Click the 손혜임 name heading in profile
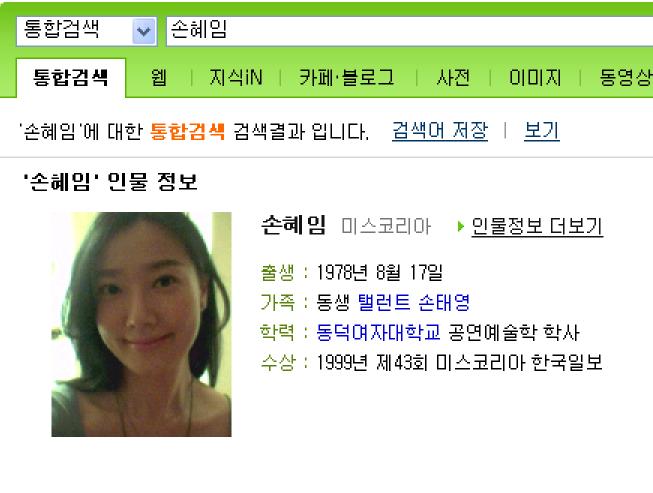Image resolution: width=653 pixels, height=493 pixels. click(x=294, y=226)
